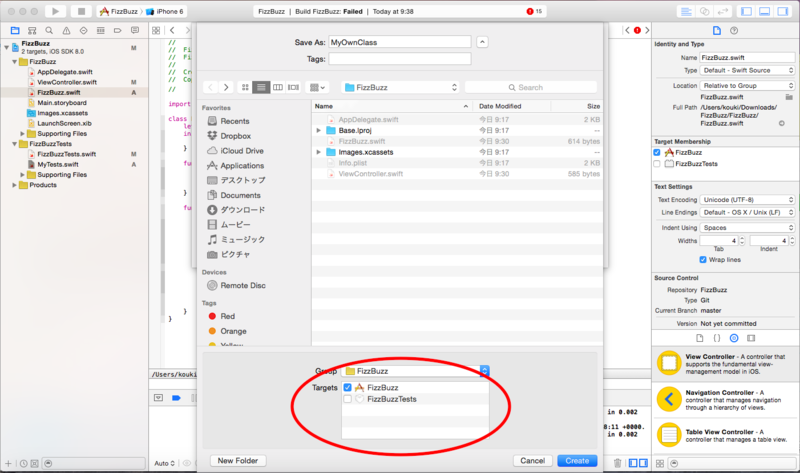
Task: Open the Line Endings dropdown
Action: [747, 212]
